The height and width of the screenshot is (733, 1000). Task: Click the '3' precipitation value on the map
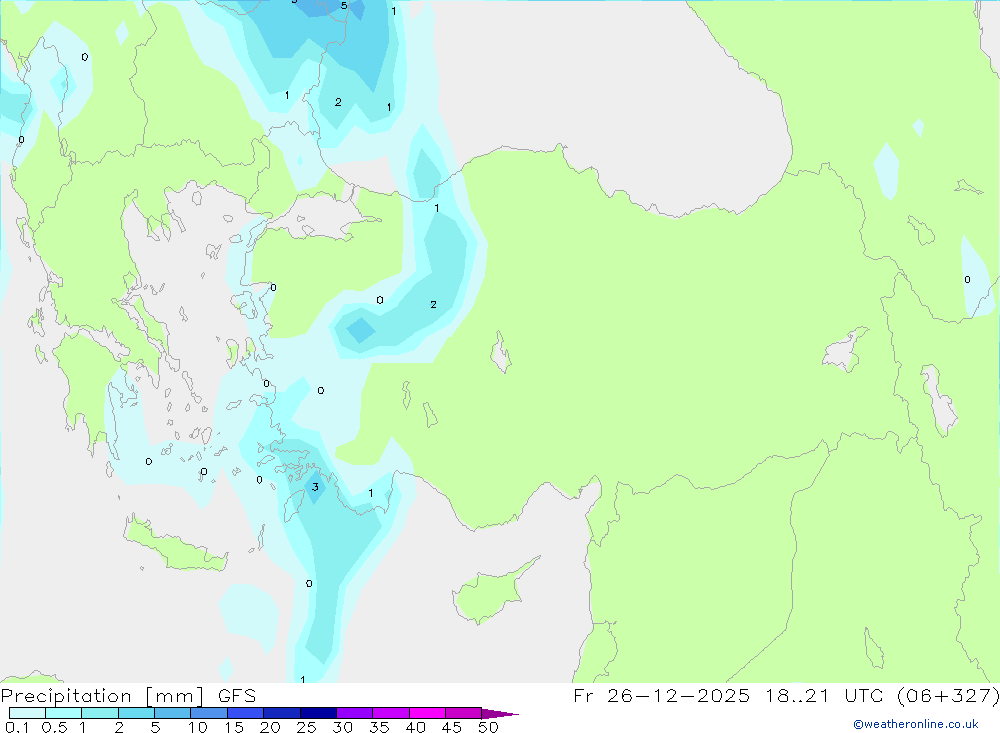(x=315, y=487)
